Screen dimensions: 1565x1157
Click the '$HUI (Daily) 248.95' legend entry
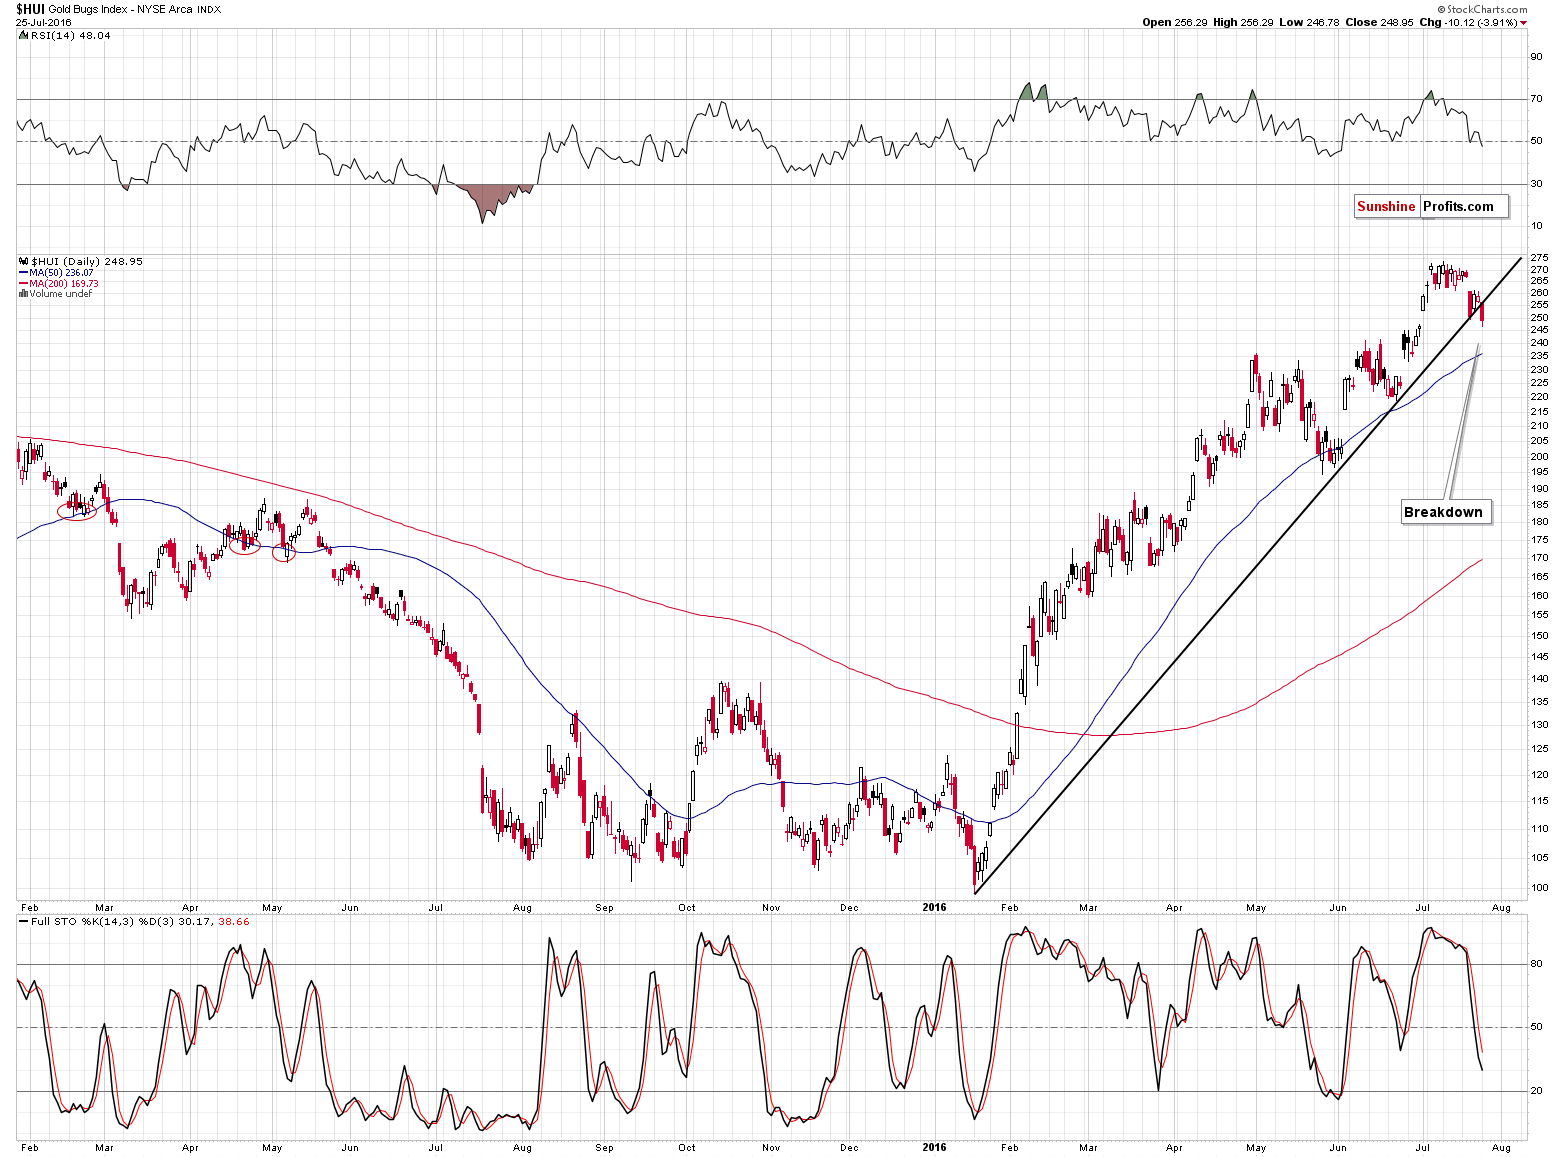tap(87, 261)
